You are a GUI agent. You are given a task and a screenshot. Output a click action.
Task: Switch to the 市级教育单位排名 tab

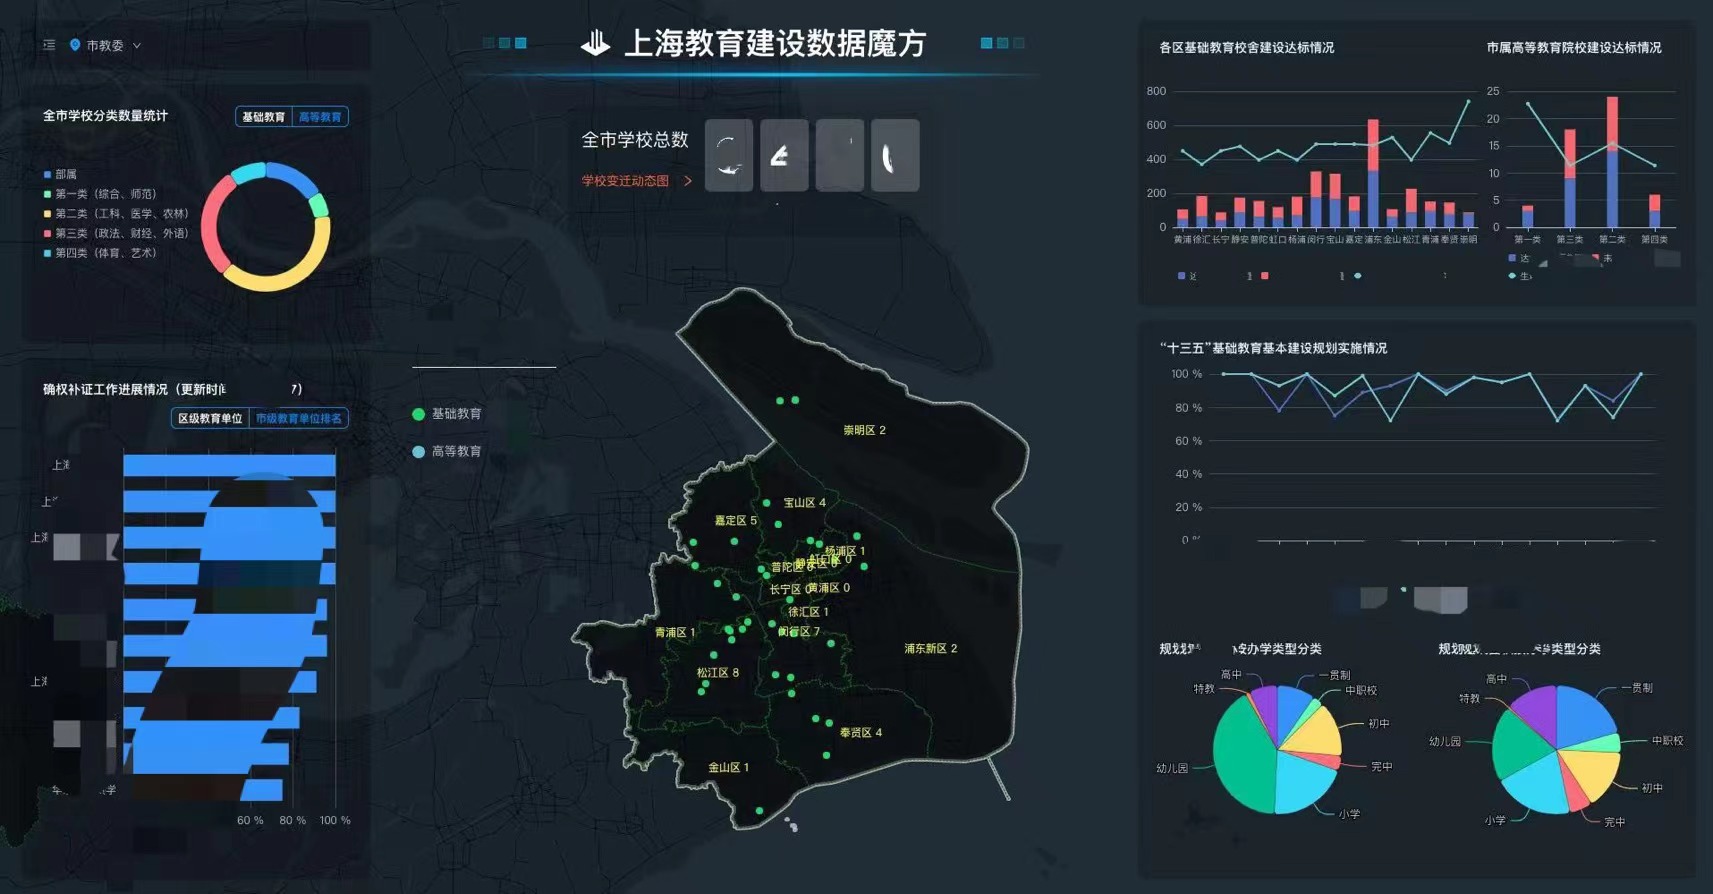pos(298,419)
